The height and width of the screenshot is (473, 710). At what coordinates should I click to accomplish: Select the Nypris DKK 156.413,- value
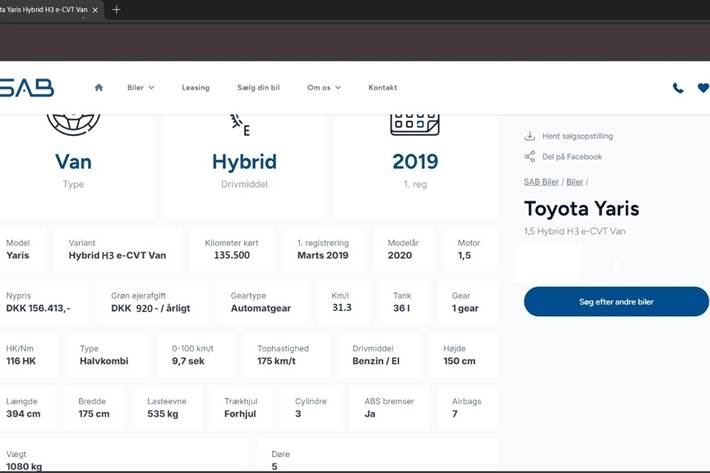38,308
